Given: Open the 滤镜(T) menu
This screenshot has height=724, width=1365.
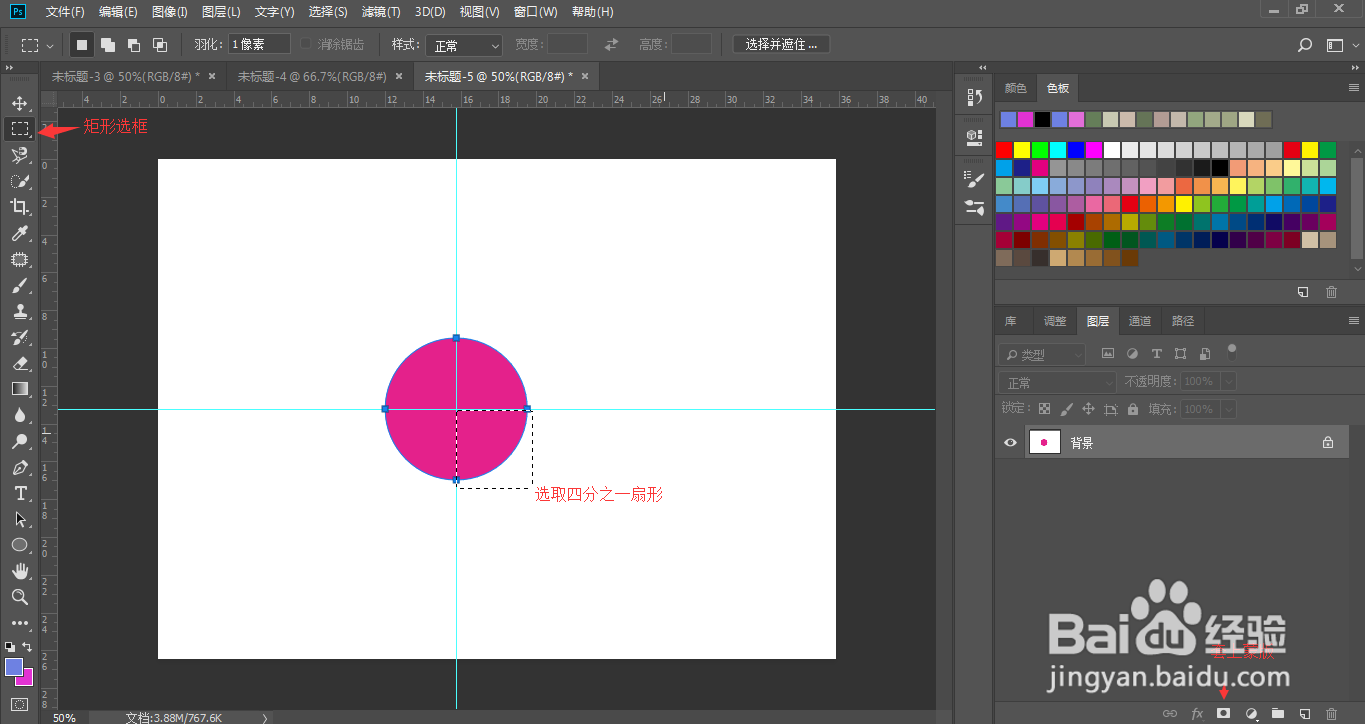Looking at the screenshot, I should [381, 12].
